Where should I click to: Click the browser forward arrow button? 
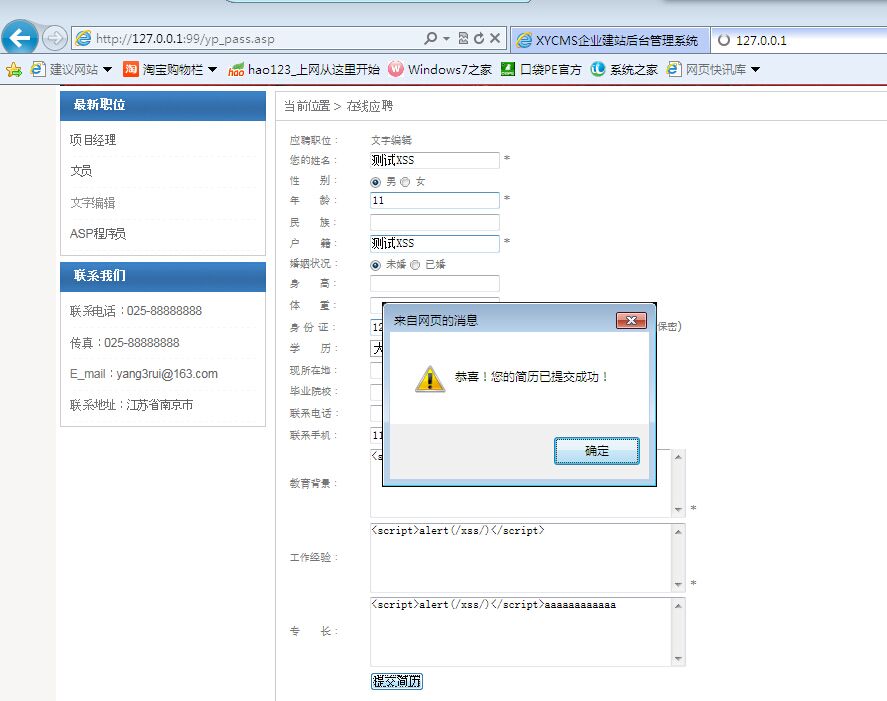54,38
